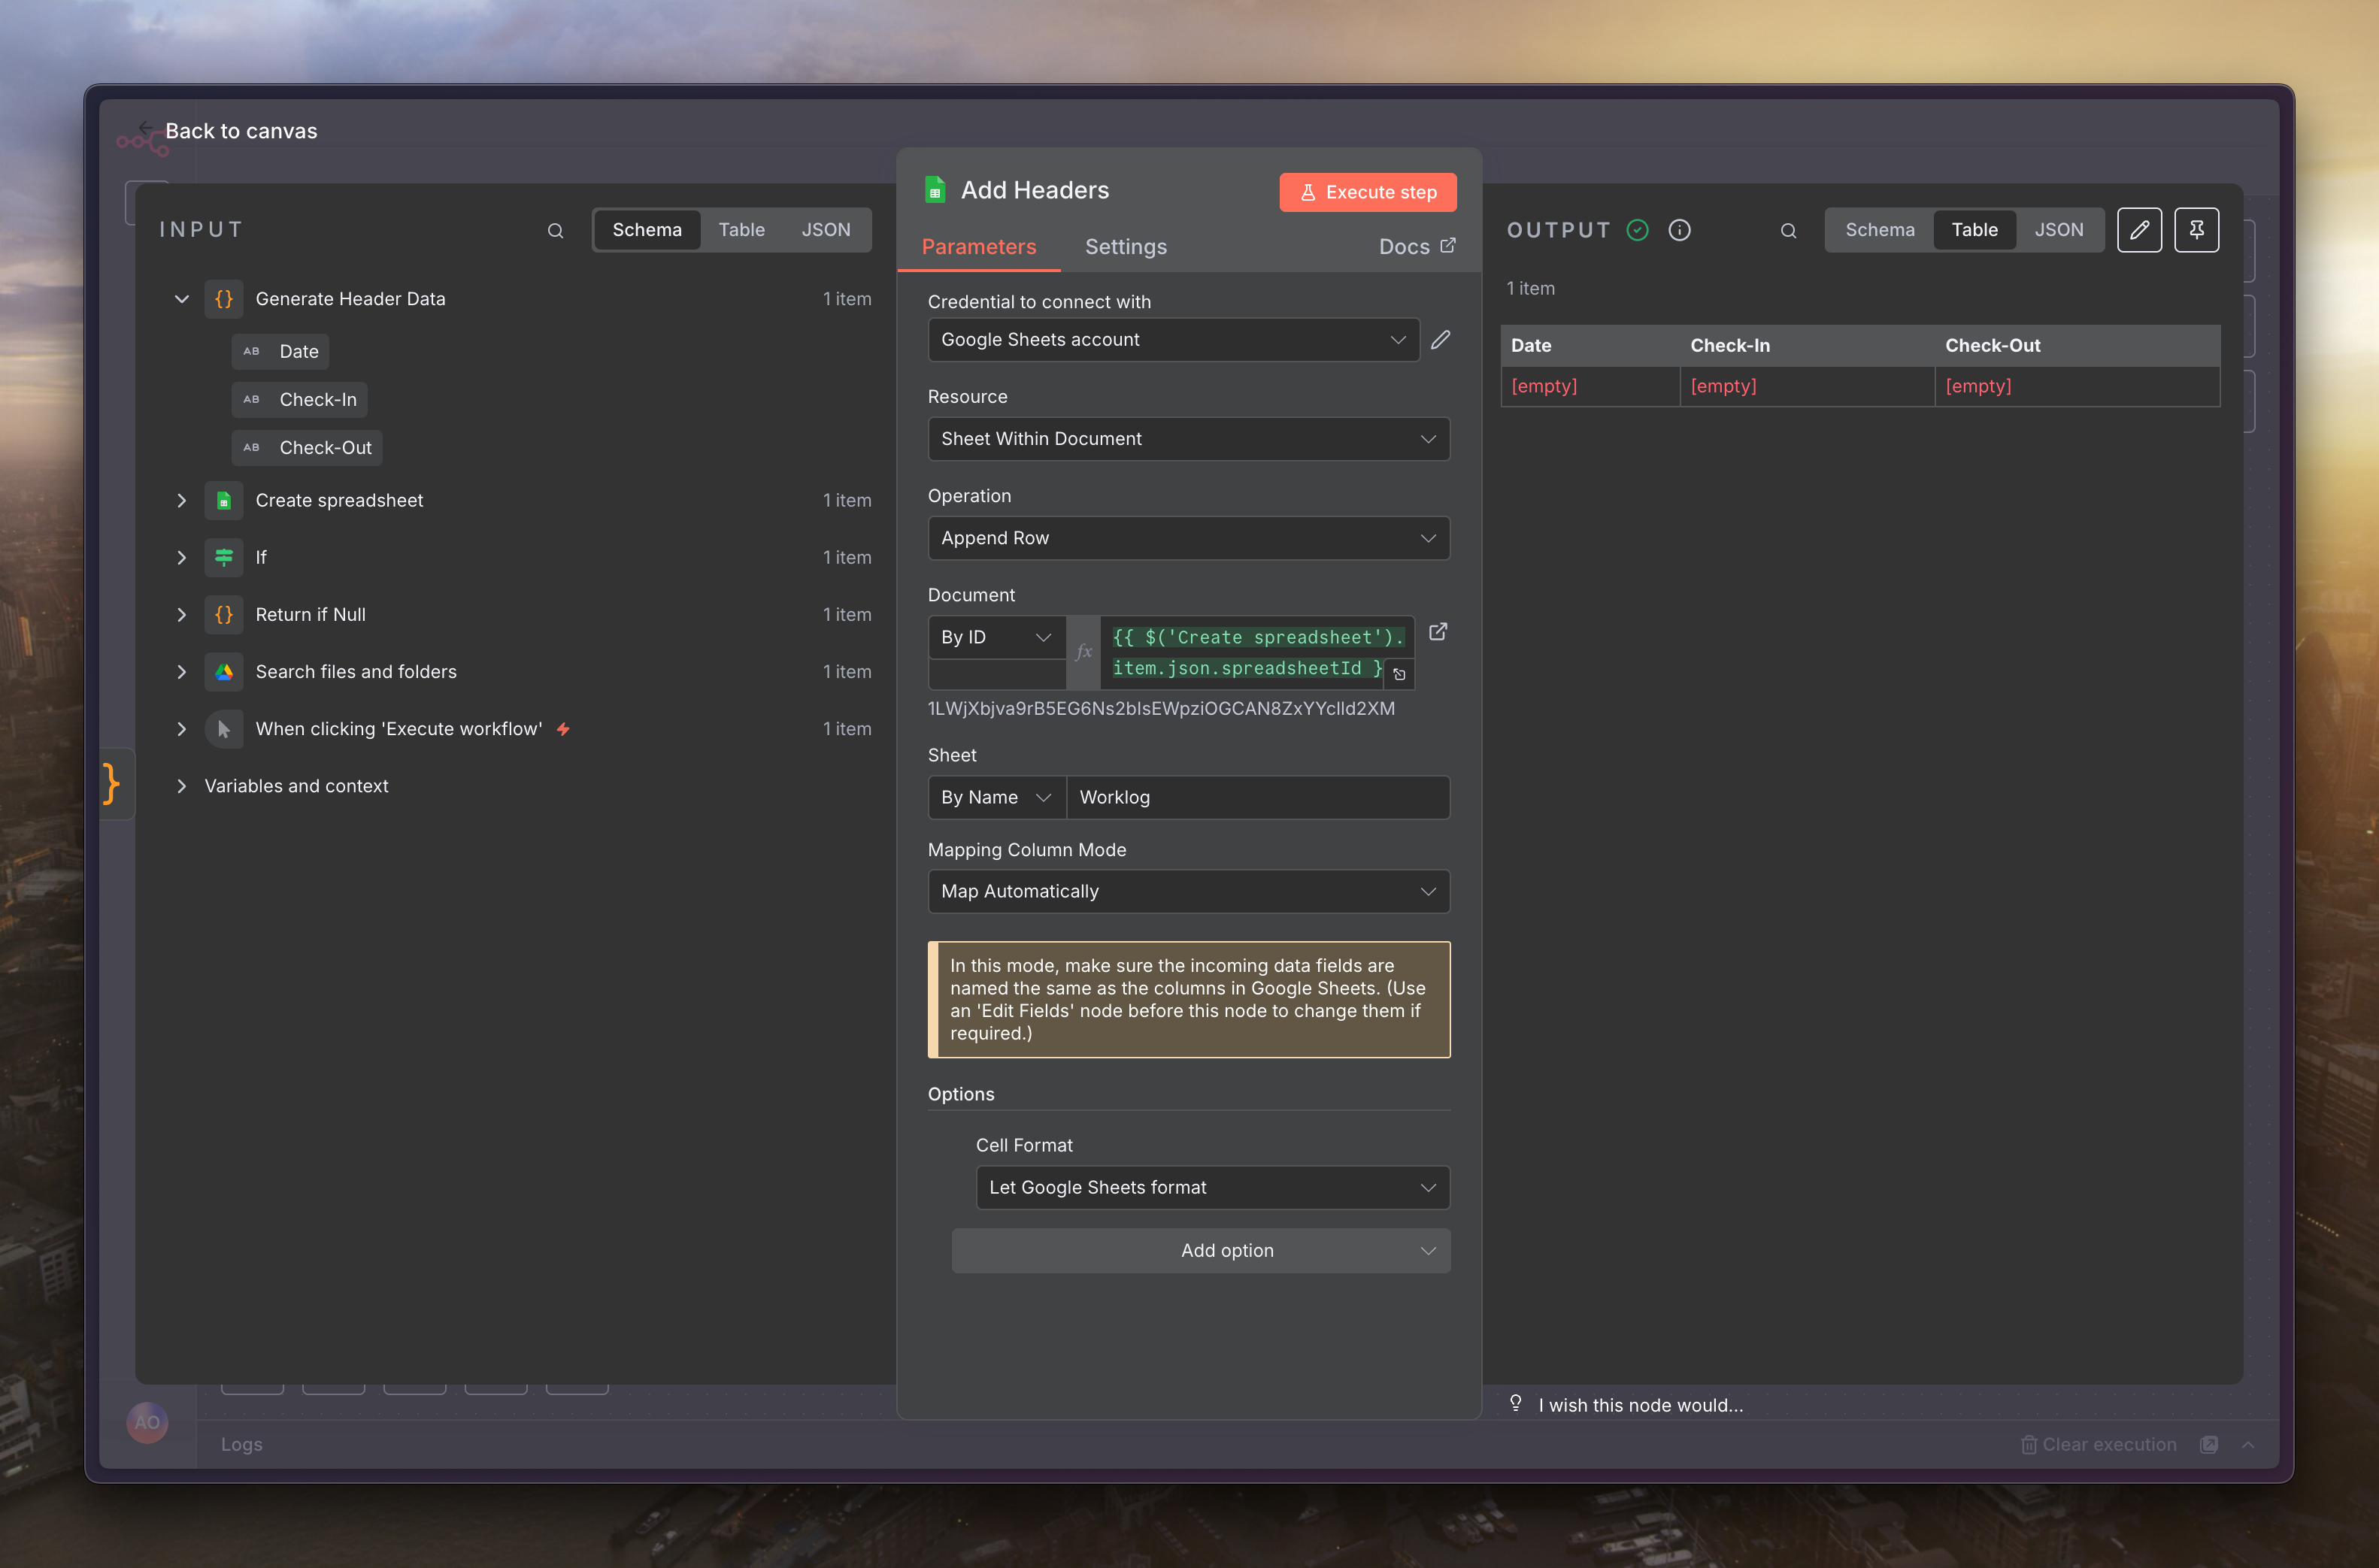Expand the Create spreadsheet input node
2379x1568 pixels.
(181, 500)
